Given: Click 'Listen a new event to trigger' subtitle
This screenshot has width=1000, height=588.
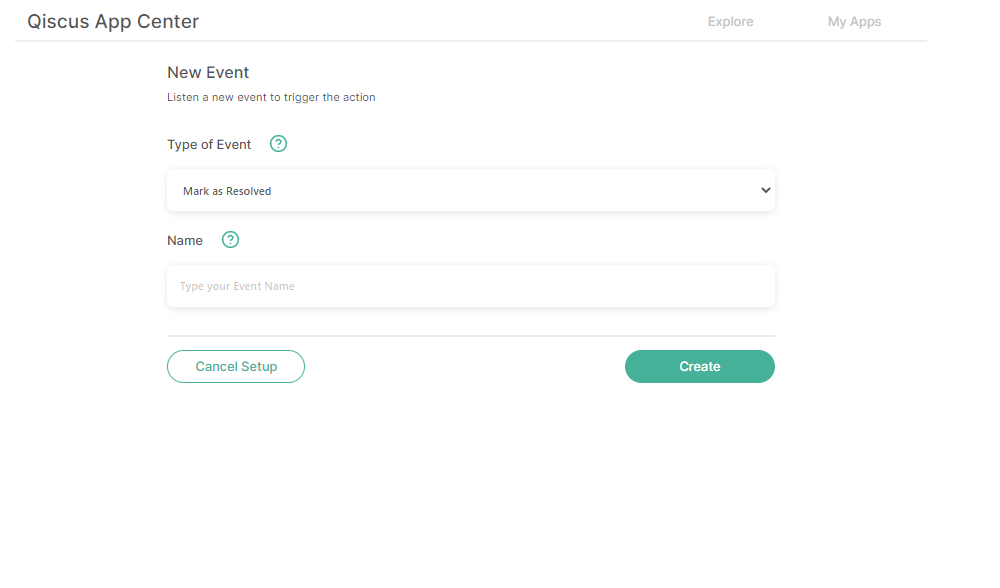Looking at the screenshot, I should coord(271,97).
